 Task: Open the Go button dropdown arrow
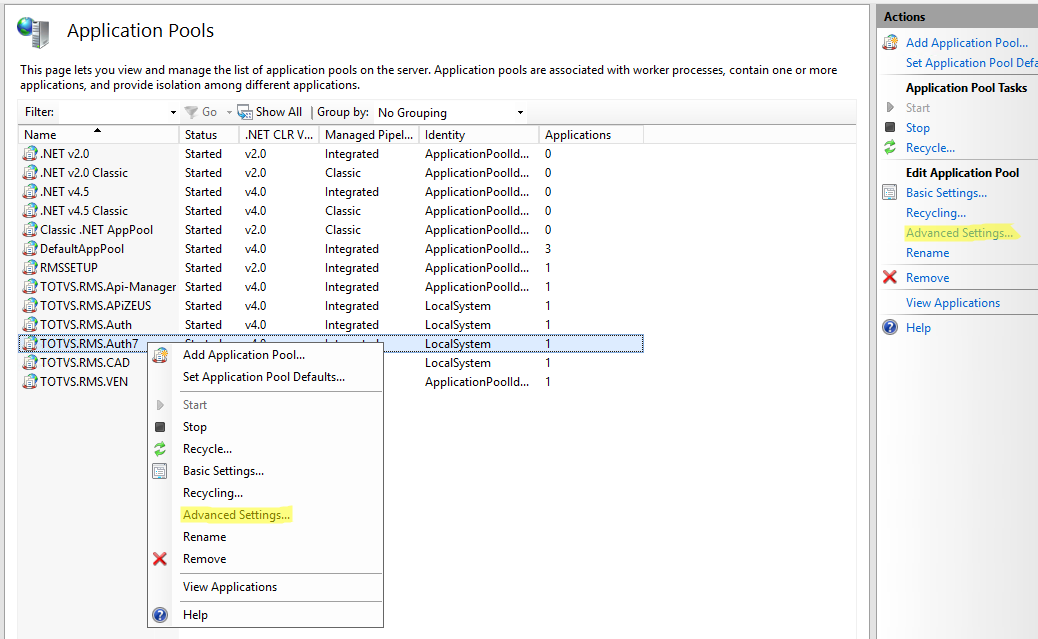[x=229, y=113]
